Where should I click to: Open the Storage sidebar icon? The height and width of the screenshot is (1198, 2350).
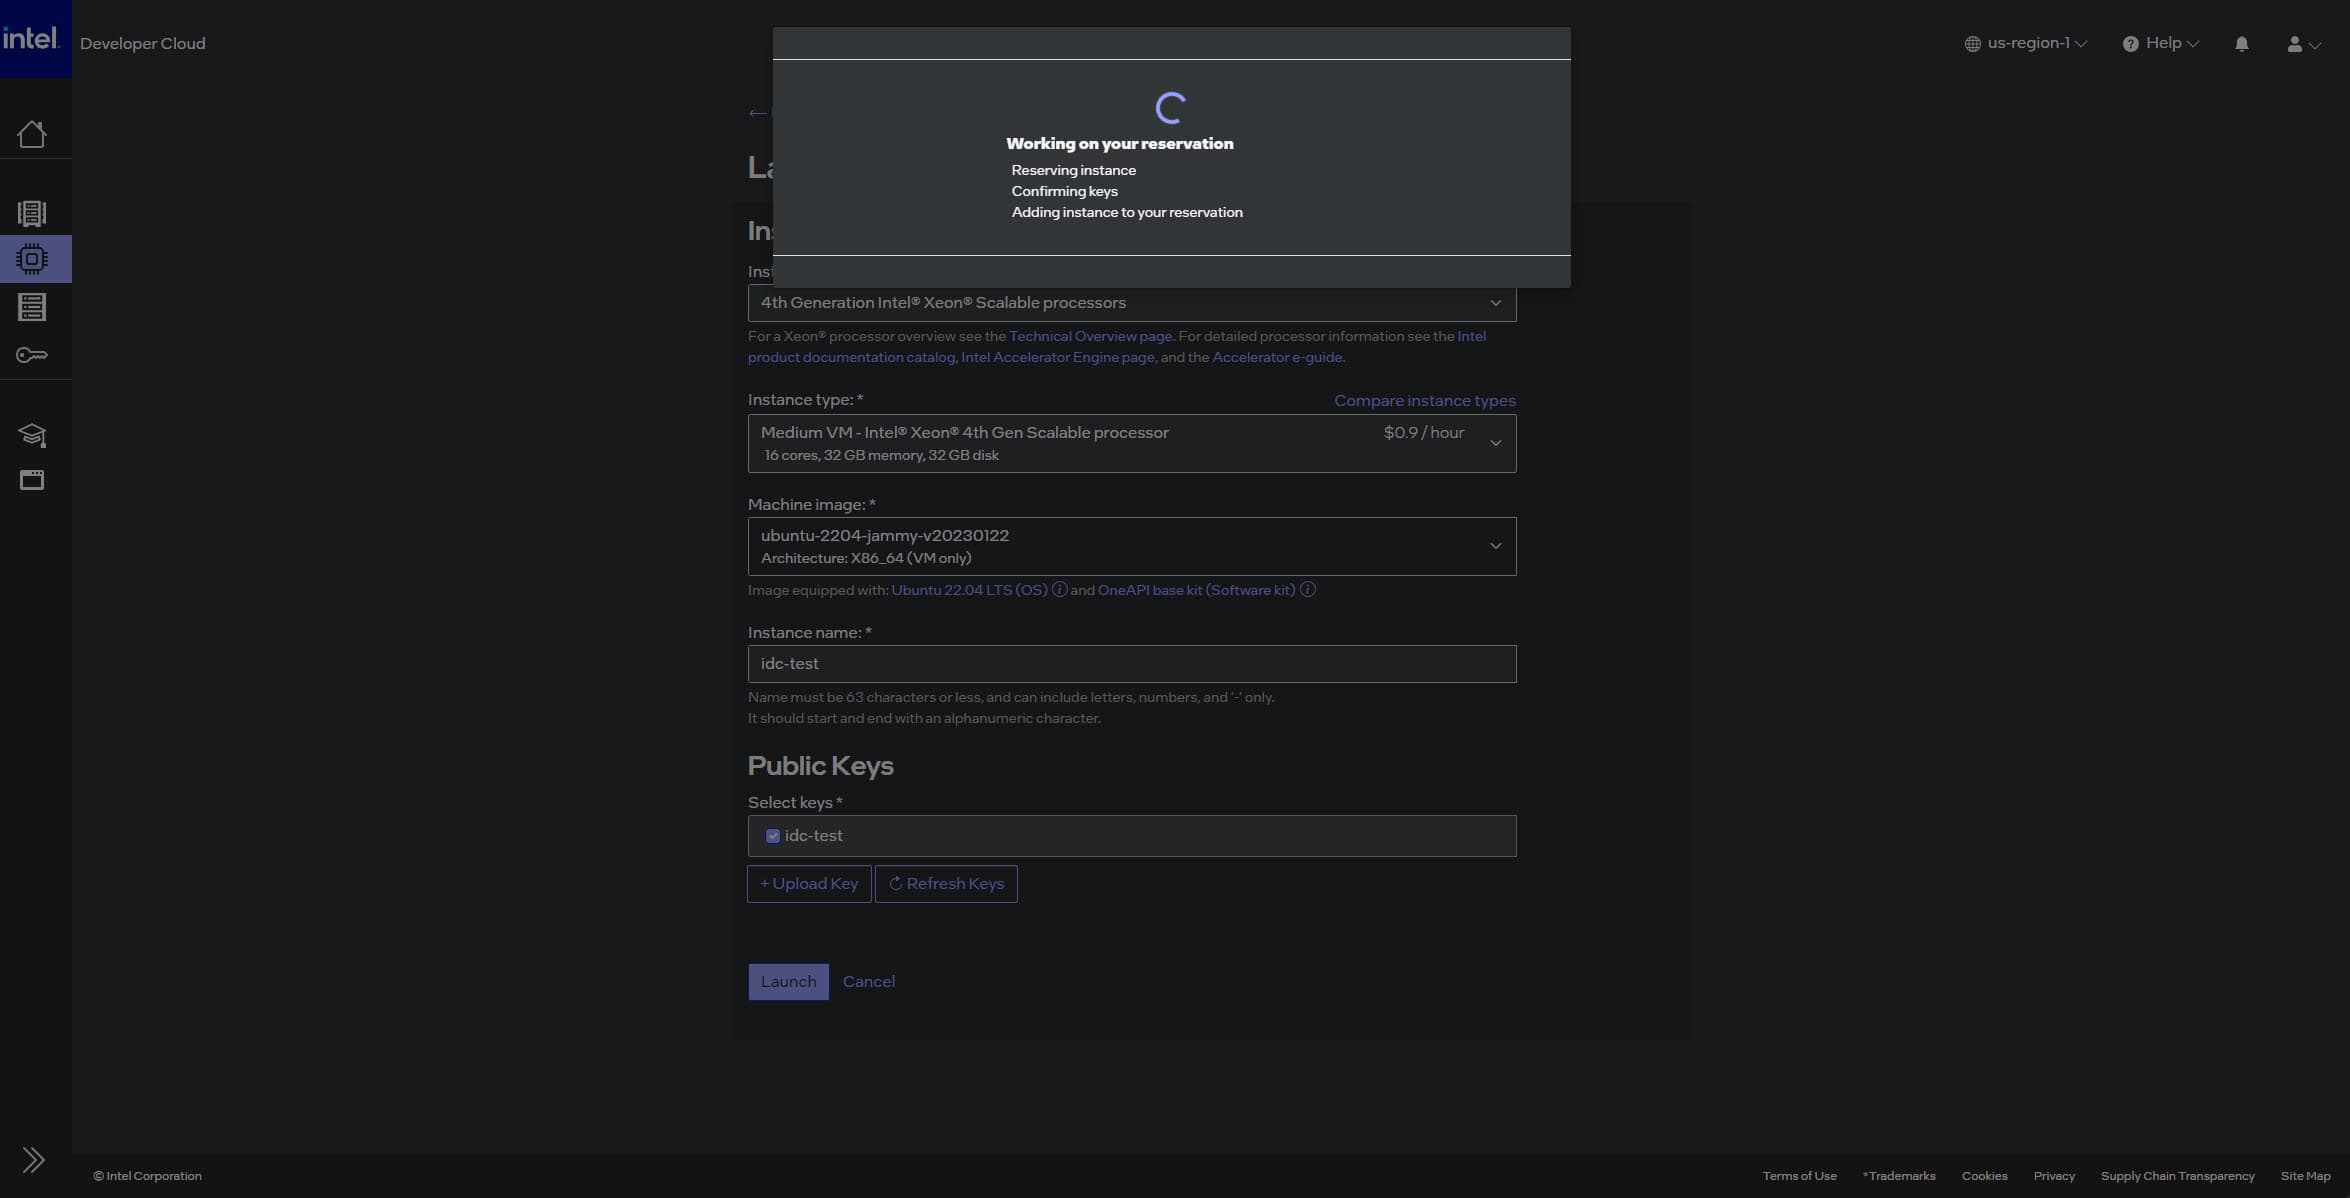[33, 307]
